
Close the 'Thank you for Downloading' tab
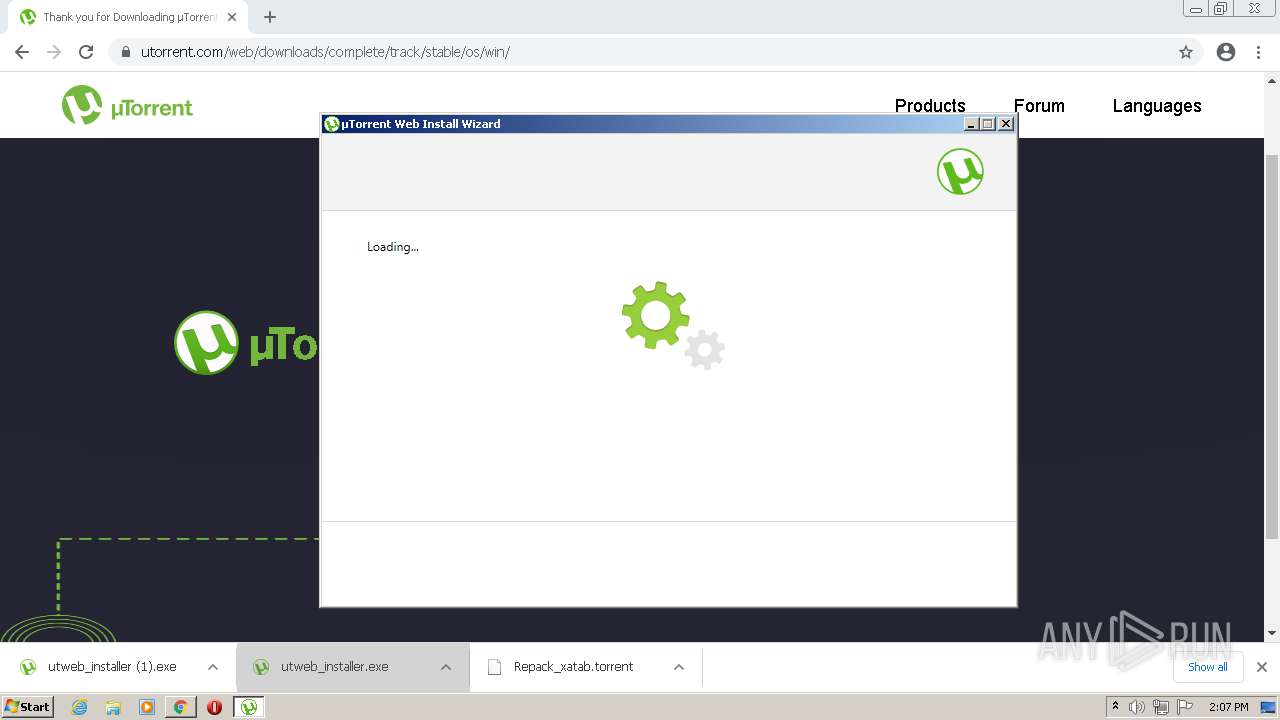click(x=232, y=17)
